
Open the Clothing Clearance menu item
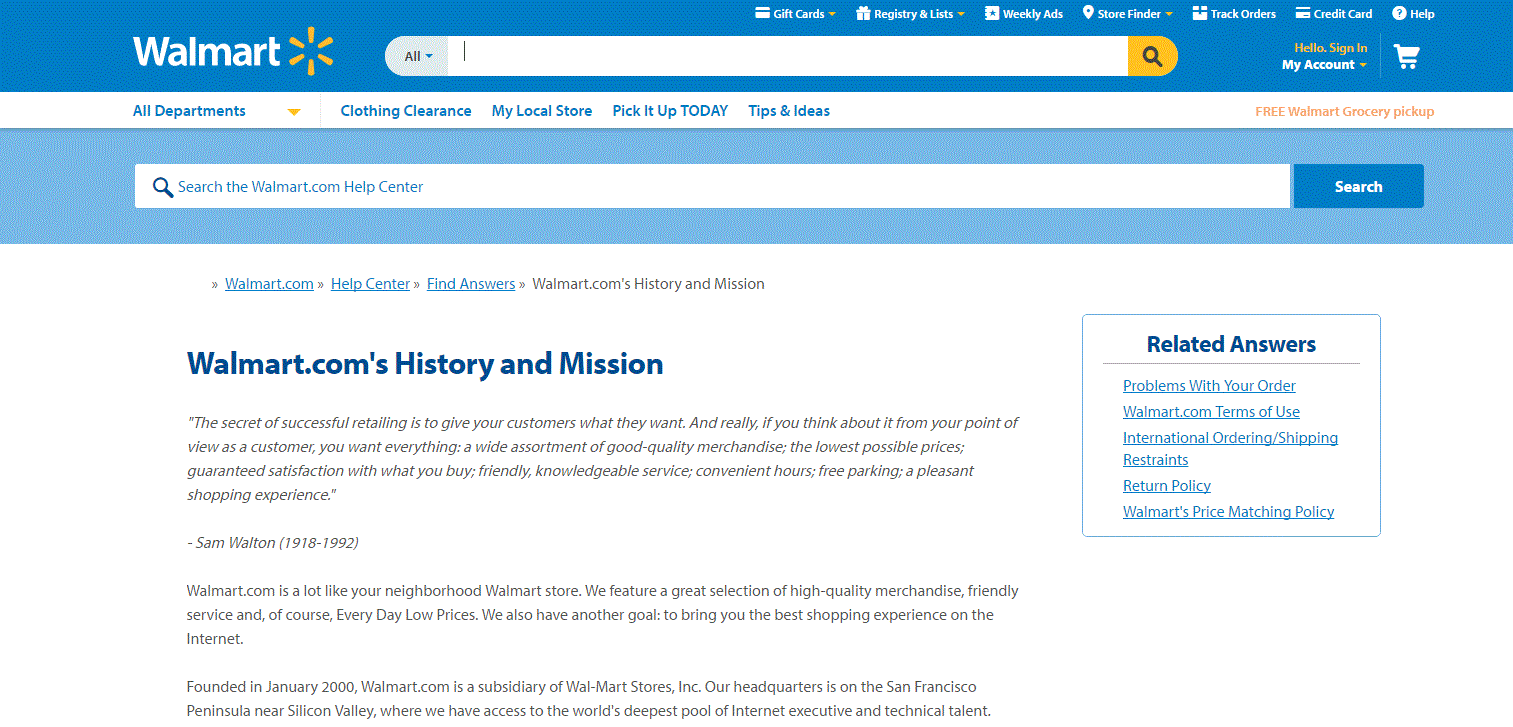(x=406, y=111)
